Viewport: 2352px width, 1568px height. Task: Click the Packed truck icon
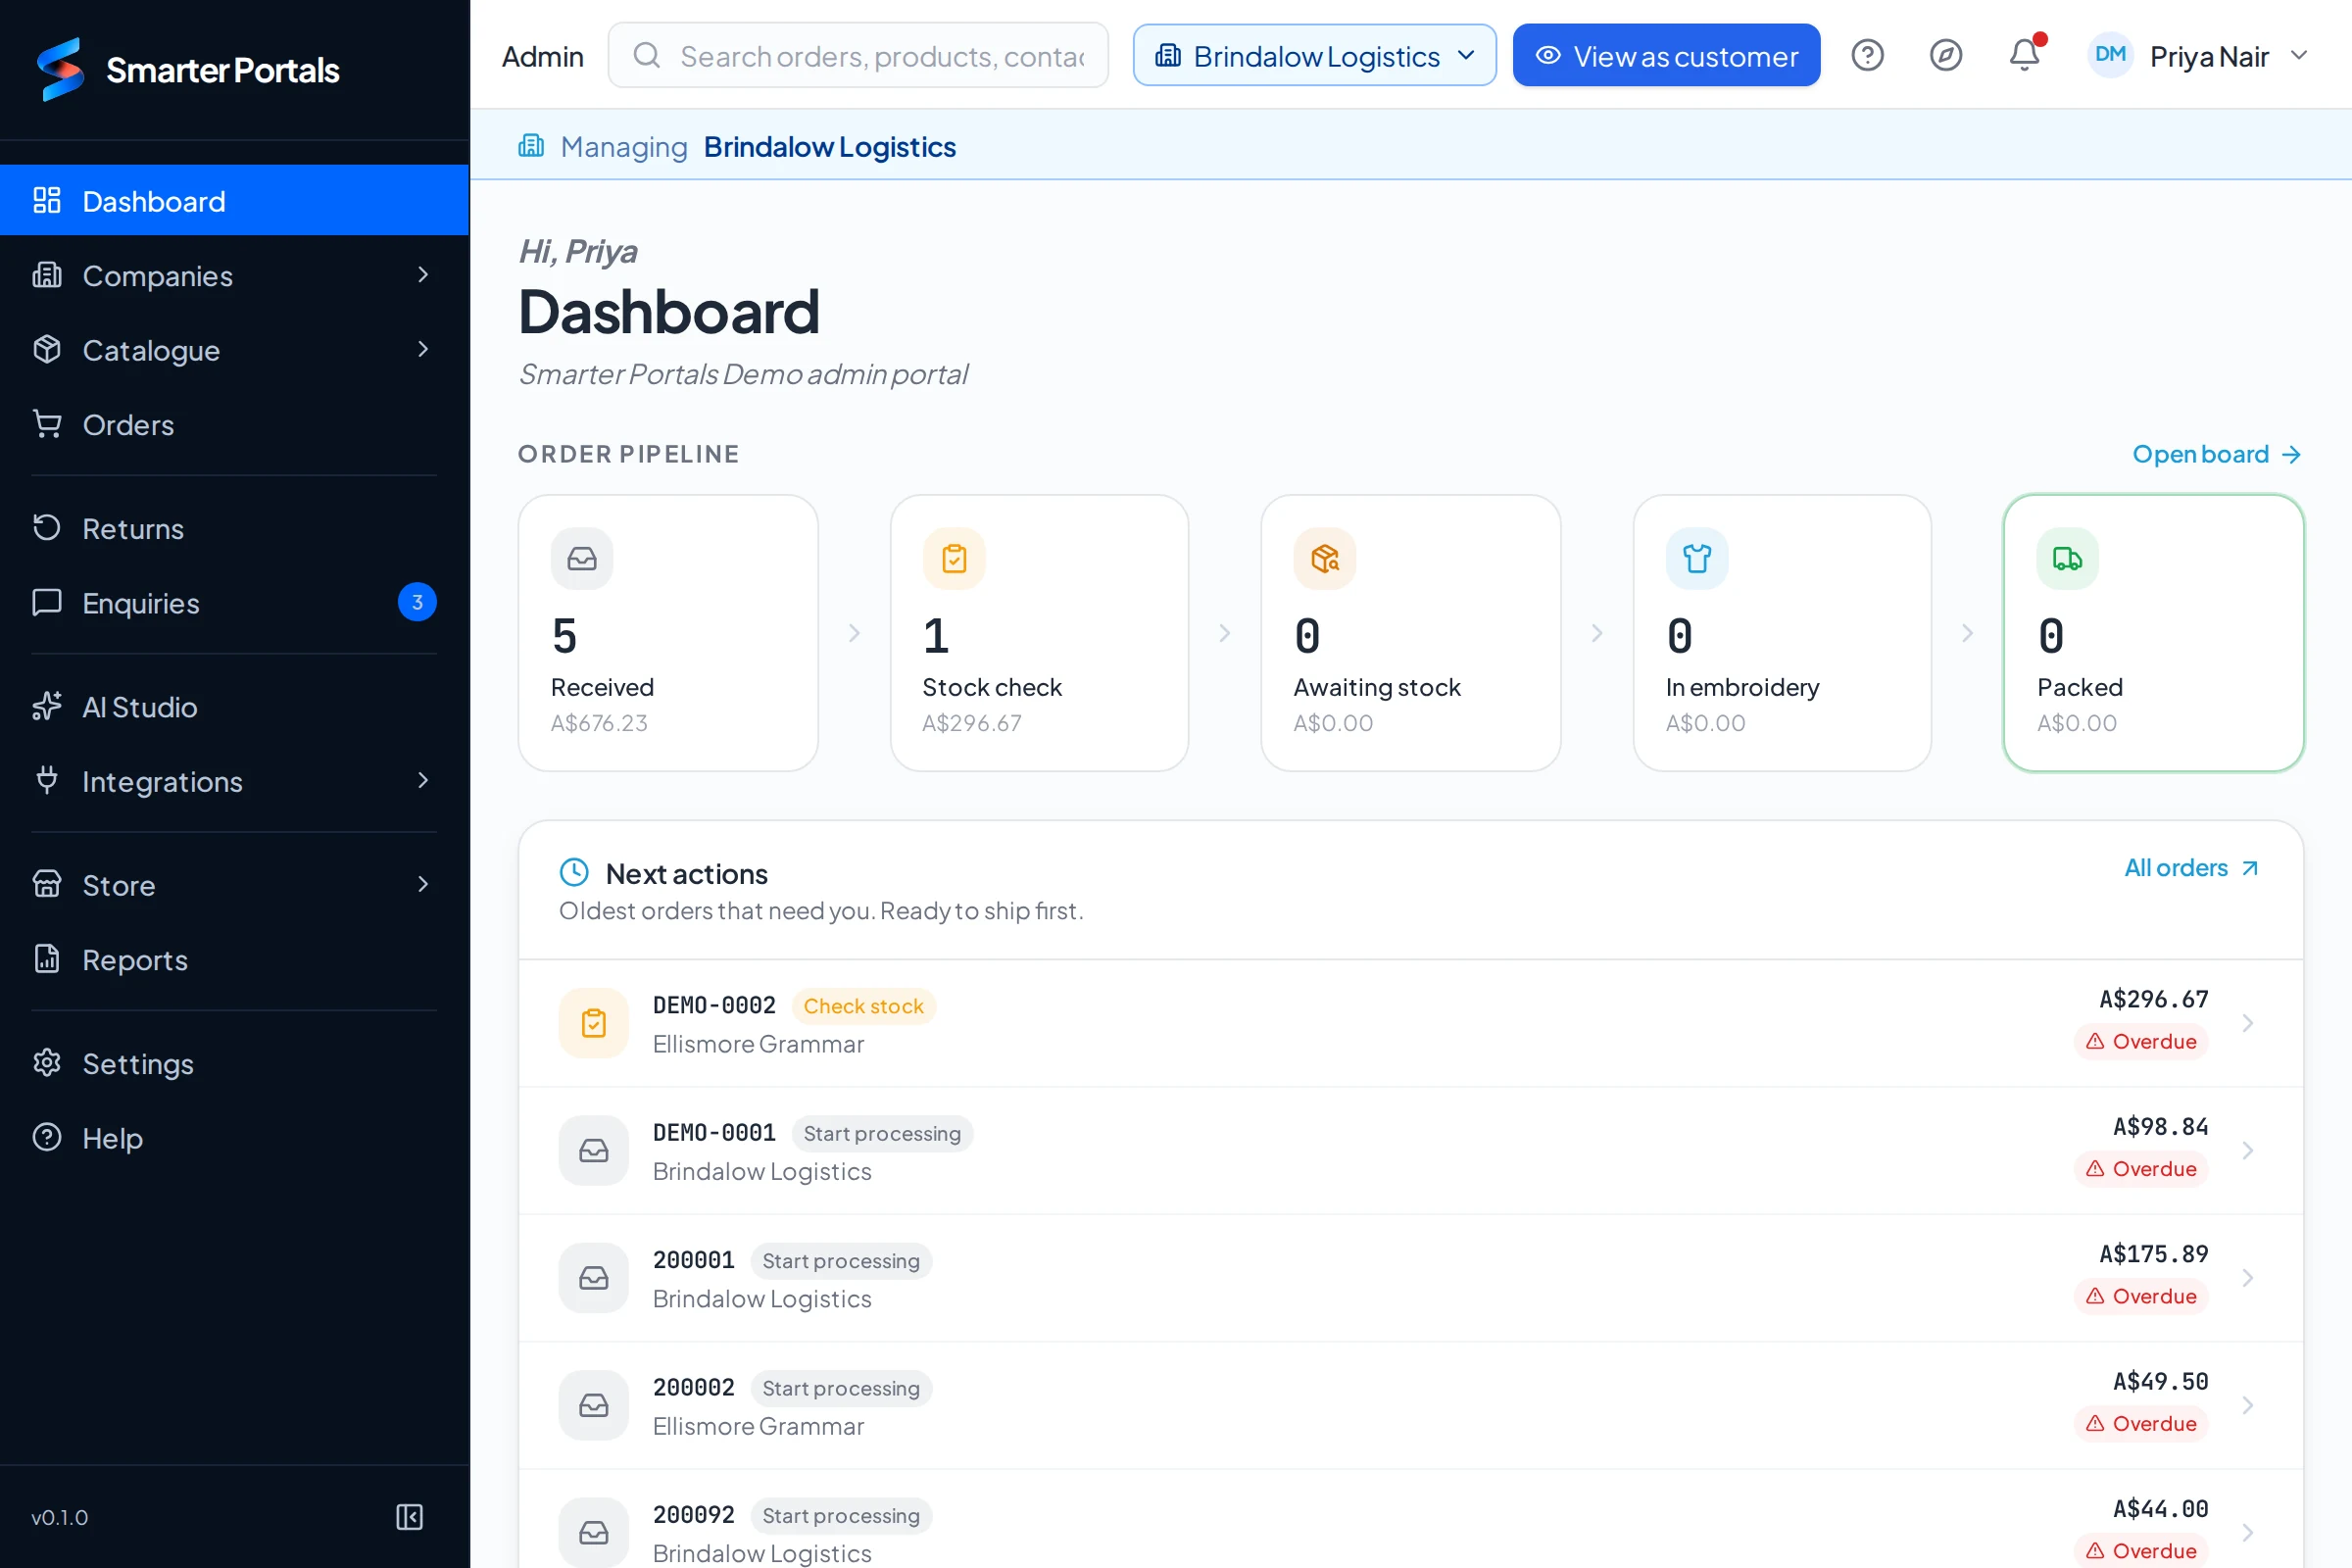(x=2068, y=558)
